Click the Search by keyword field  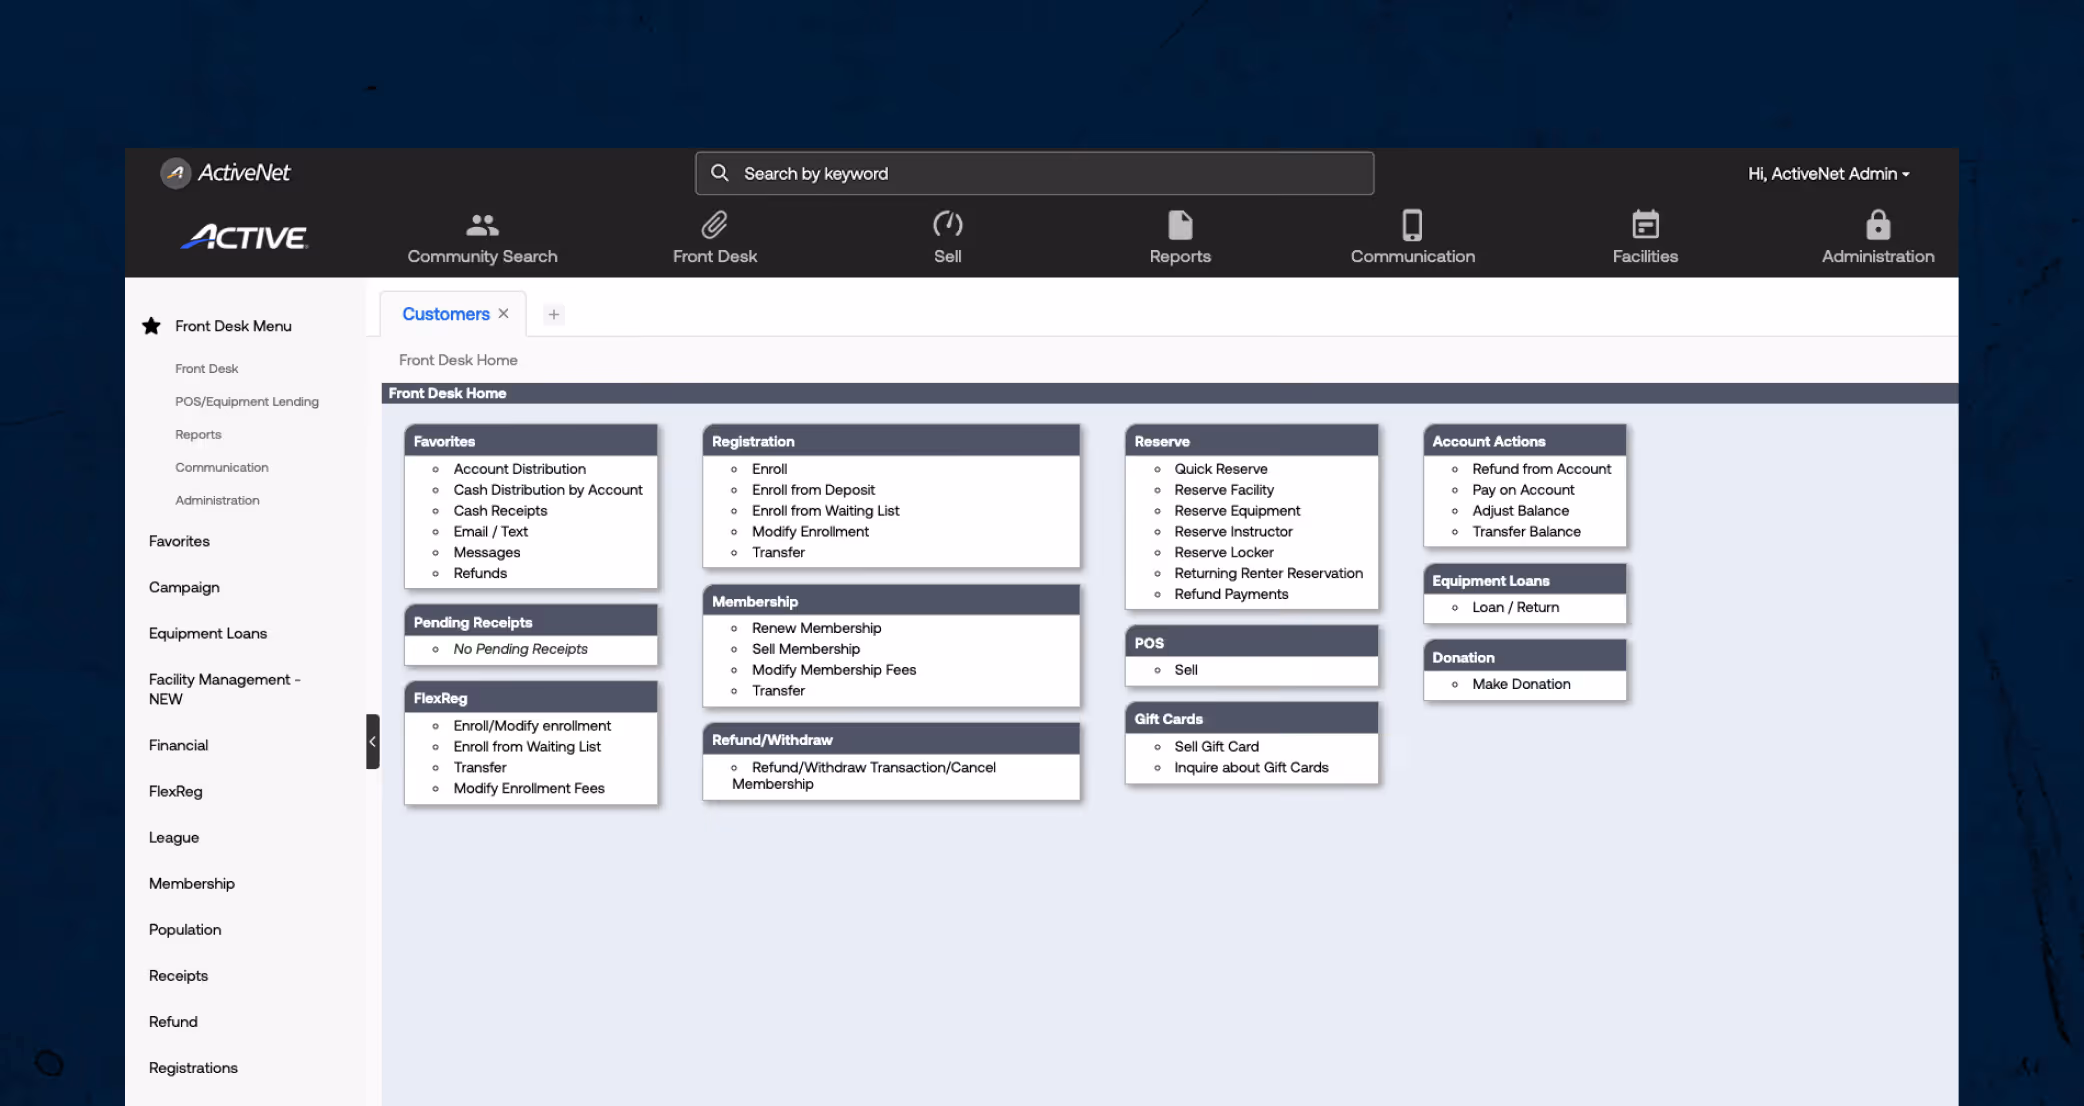click(1034, 174)
